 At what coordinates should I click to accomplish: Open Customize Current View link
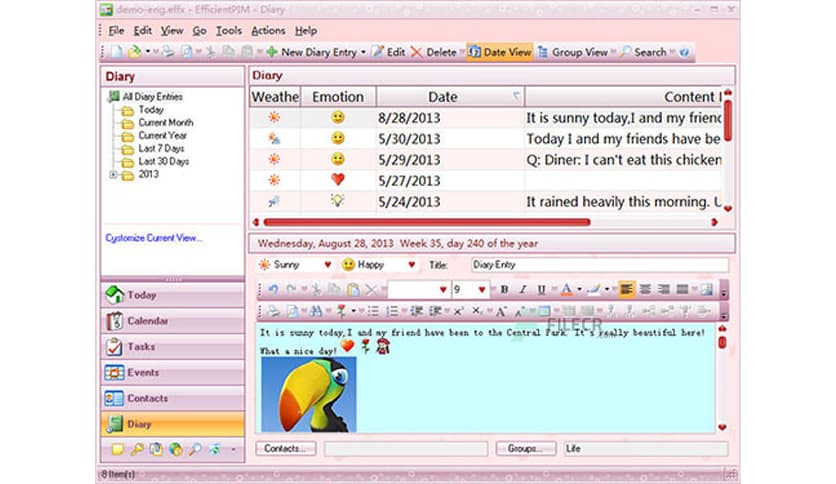[154, 238]
